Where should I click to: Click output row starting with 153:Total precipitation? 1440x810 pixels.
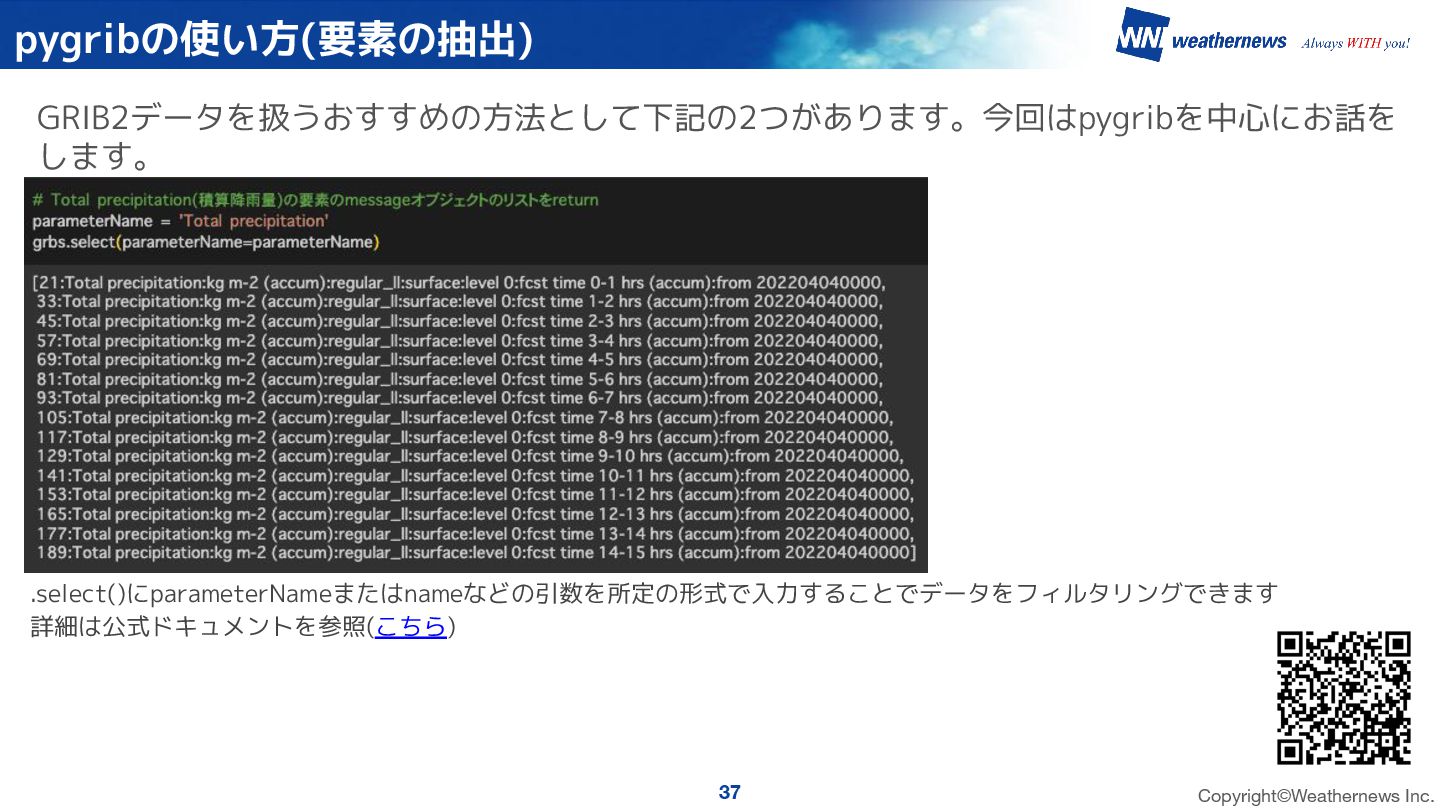tap(475, 494)
